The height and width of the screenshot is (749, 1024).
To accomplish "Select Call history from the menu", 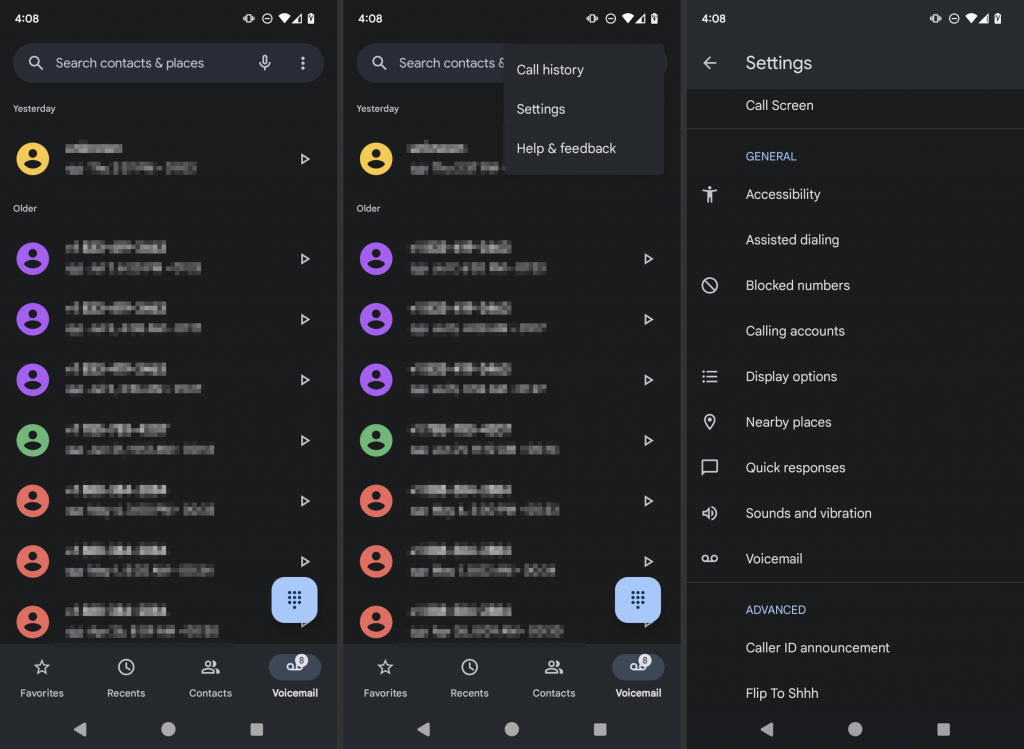I will point(549,69).
